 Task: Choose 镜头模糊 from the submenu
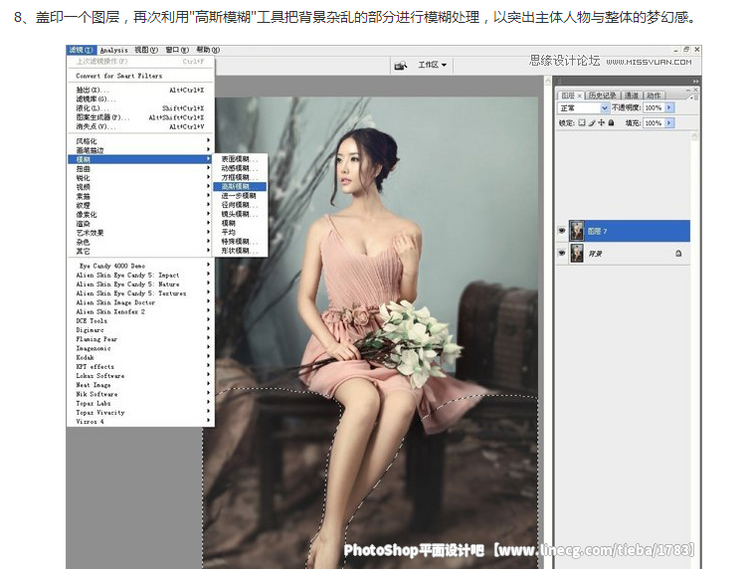click(x=240, y=214)
